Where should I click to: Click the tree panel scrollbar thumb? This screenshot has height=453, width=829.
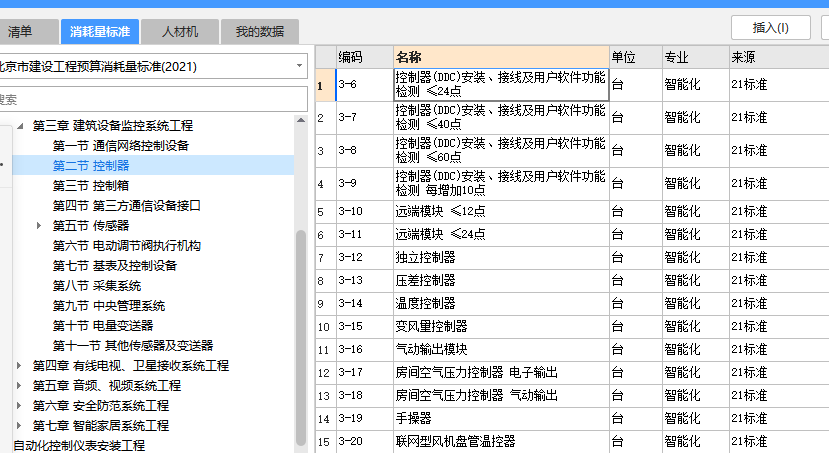pos(301,338)
